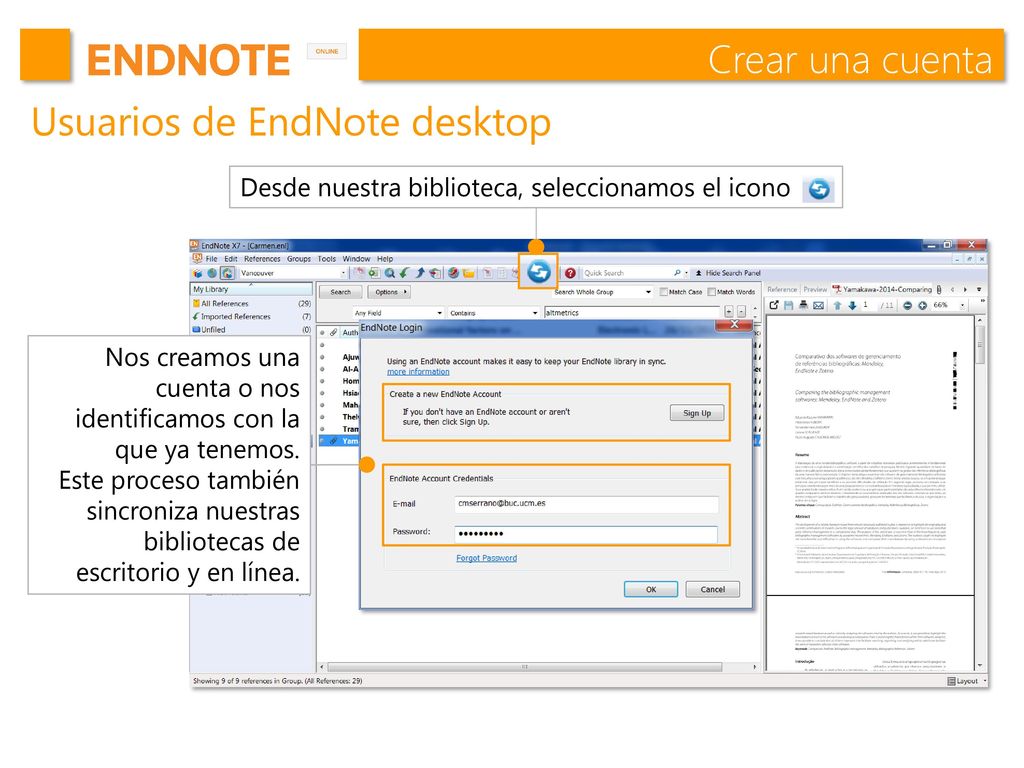Click the Yamakawa PDF tab icon
This screenshot has width=1024, height=768.
pyautogui.click(x=837, y=289)
